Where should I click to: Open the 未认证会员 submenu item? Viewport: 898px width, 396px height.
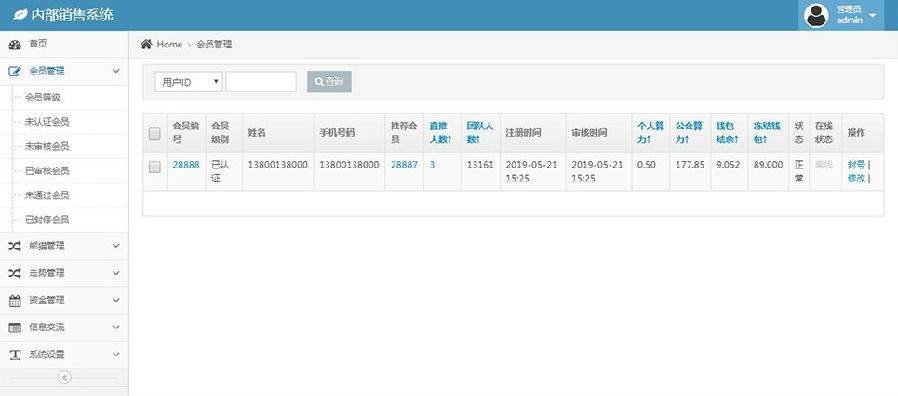pyautogui.click(x=48, y=122)
